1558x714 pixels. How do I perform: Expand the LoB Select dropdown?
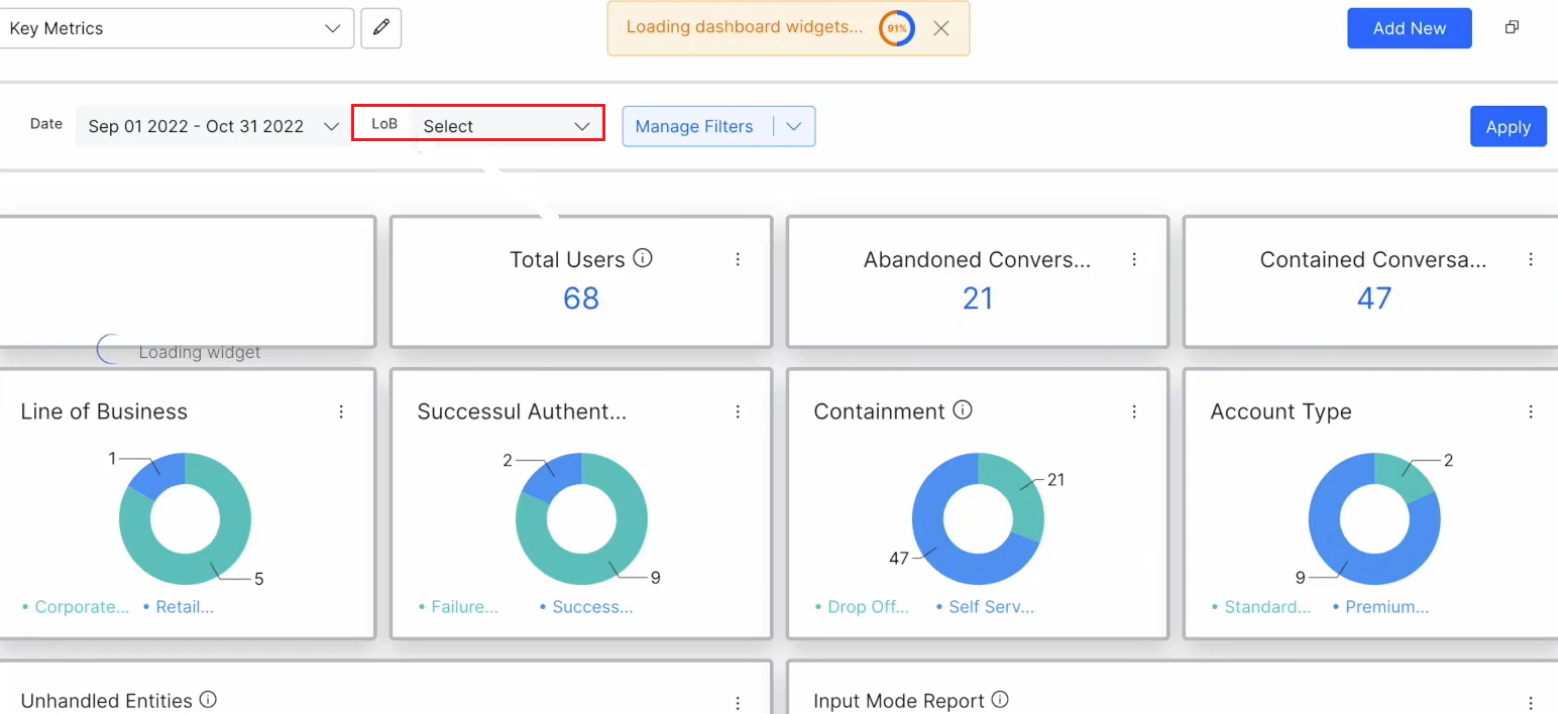coord(506,126)
